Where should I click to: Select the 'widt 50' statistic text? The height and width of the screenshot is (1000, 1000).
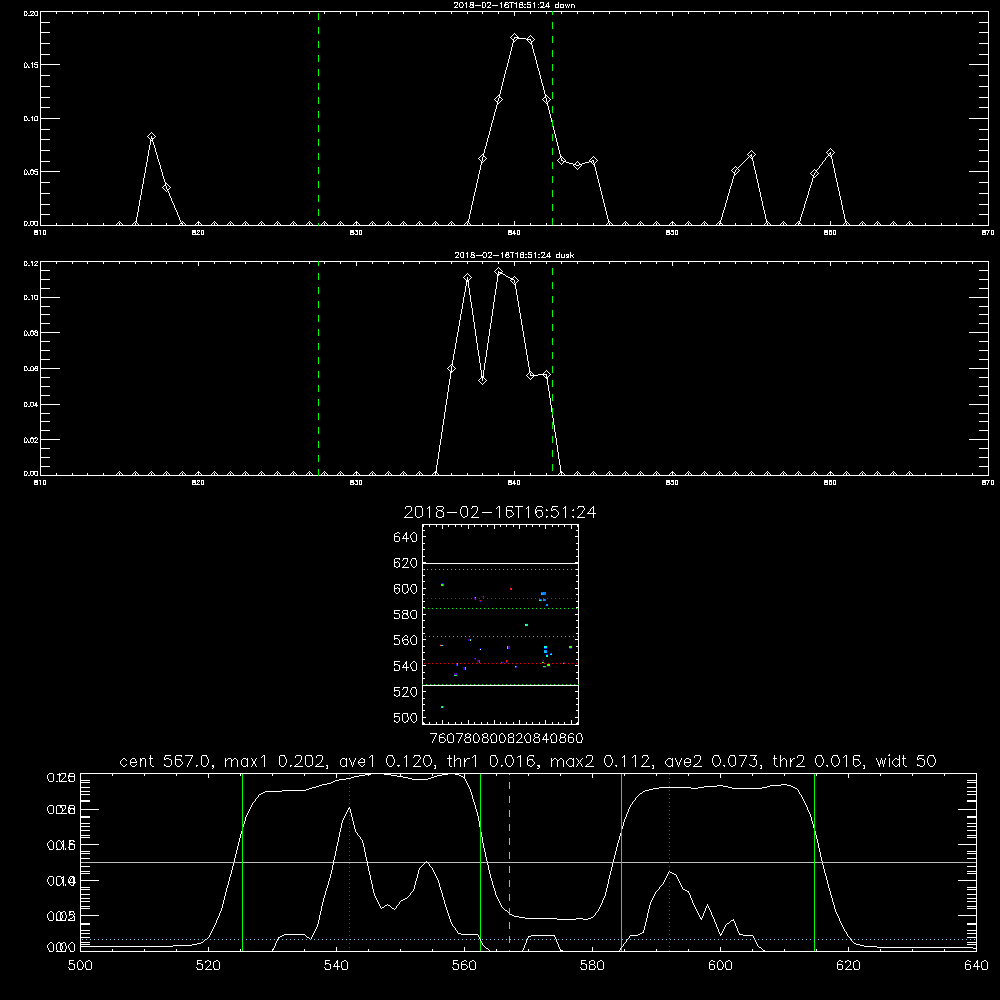[906, 761]
